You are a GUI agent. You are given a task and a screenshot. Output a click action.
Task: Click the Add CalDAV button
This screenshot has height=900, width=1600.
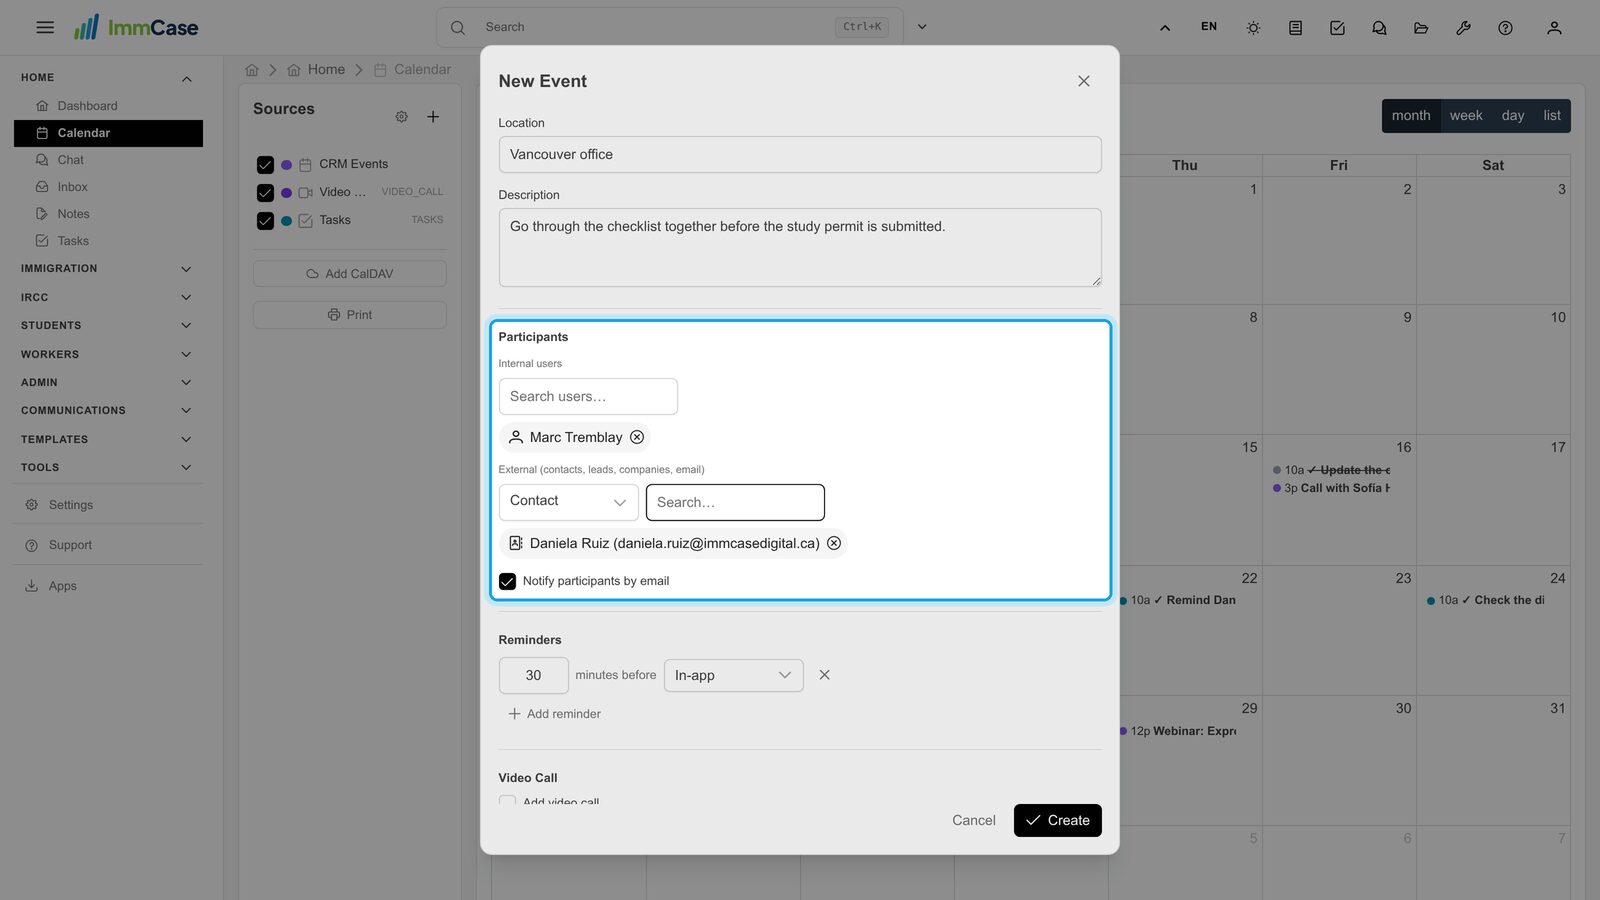click(350, 274)
